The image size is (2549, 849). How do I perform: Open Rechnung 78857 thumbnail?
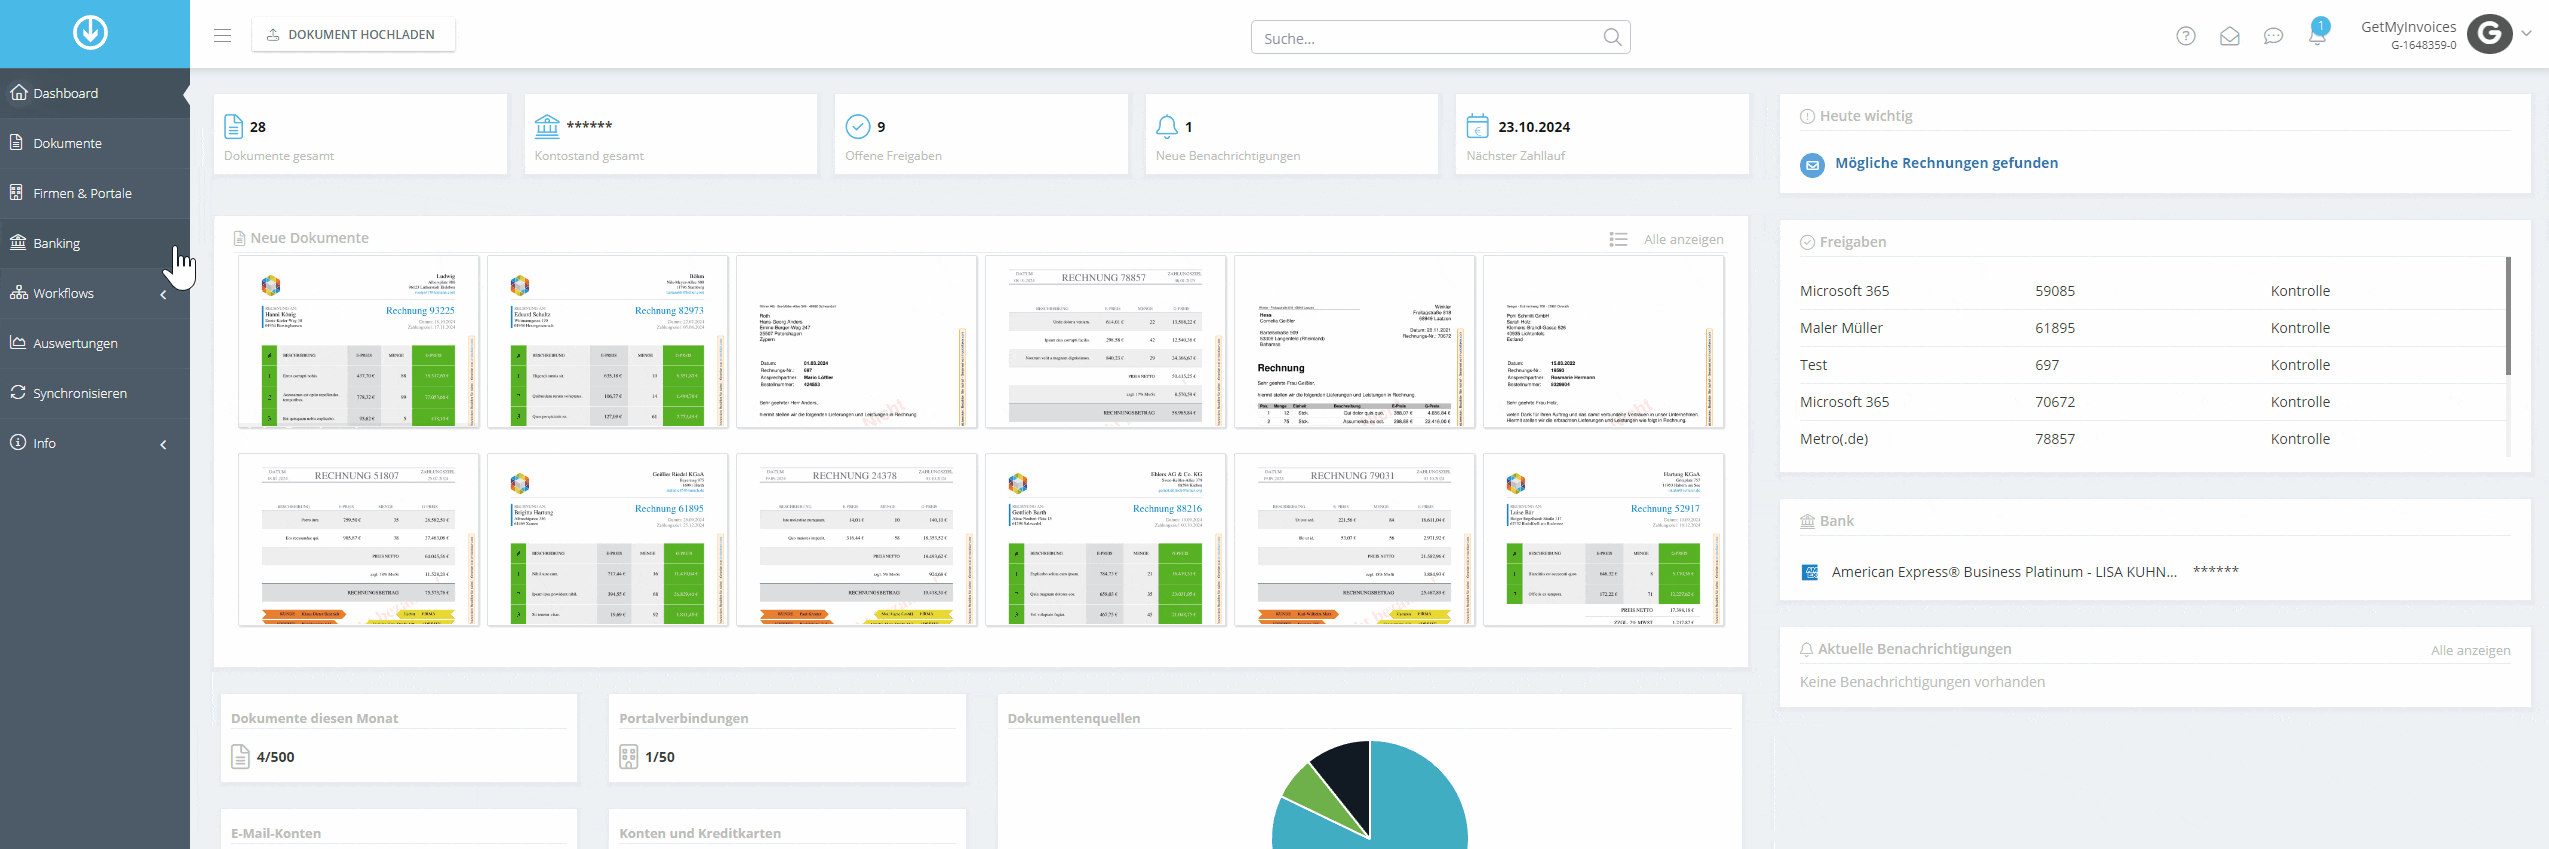click(1105, 342)
